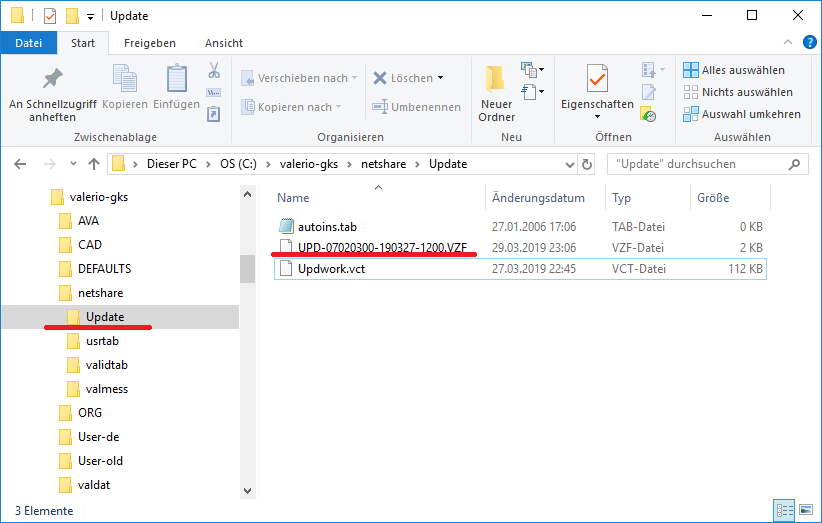Click Nichts auswählen

coord(739,92)
